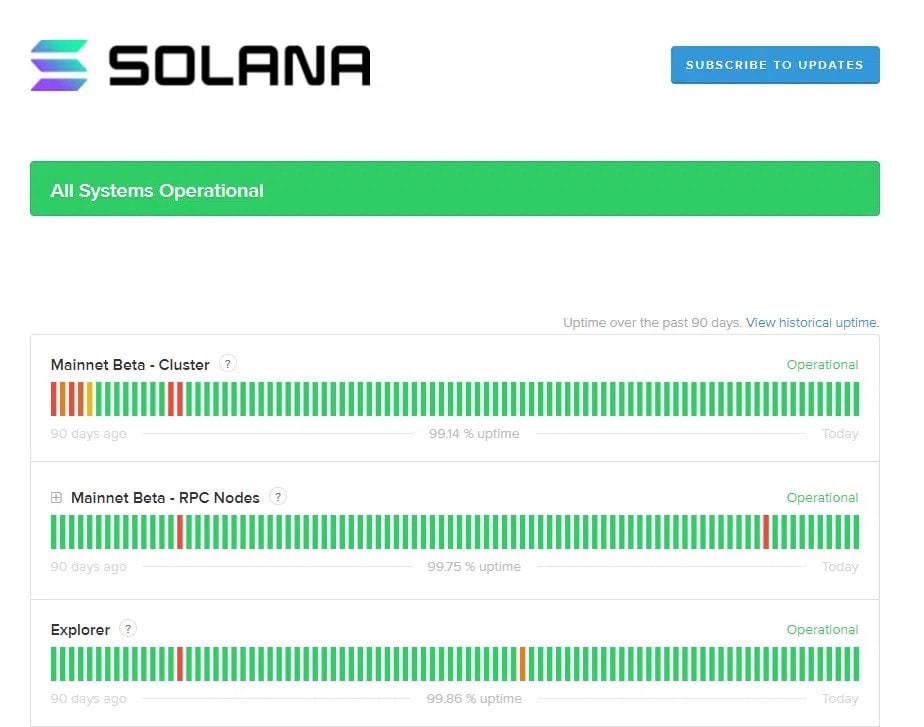924x727 pixels.
Task: Open the help icon next to Mainnet Beta - Cluster
Action: tap(227, 364)
